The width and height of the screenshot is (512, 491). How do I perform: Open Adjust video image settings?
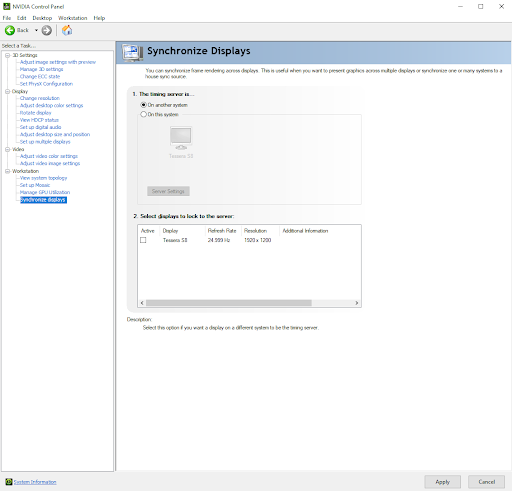50,163
